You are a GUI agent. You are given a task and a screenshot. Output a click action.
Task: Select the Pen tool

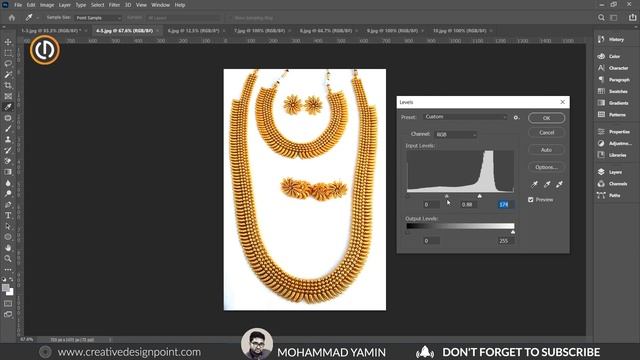pyautogui.click(x=8, y=204)
